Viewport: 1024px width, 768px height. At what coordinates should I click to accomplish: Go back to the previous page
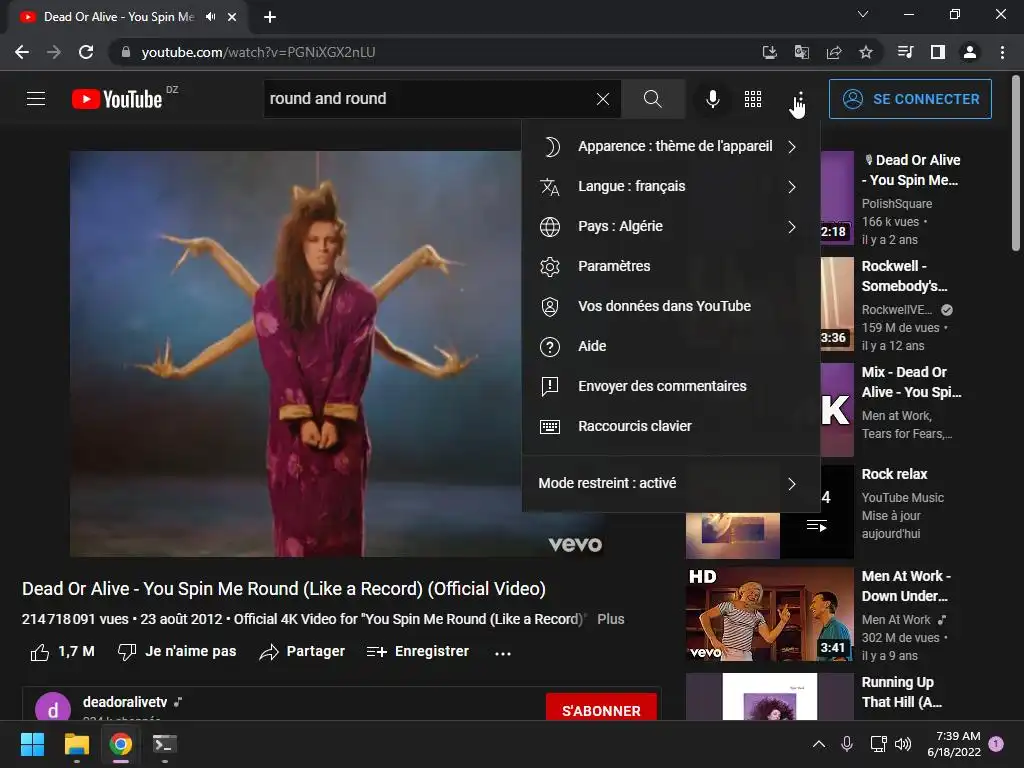pos(22,52)
